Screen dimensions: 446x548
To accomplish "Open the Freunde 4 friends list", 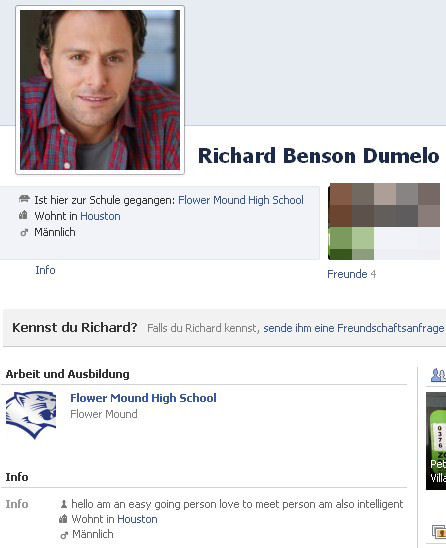I will pos(352,274).
